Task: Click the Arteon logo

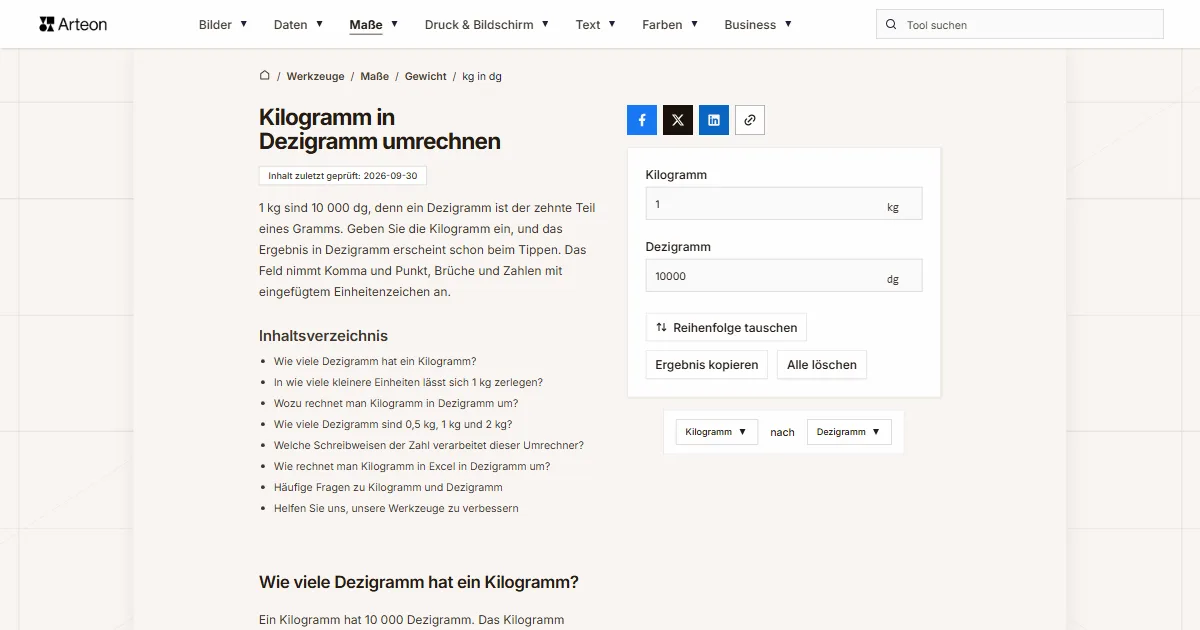Action: tap(73, 24)
